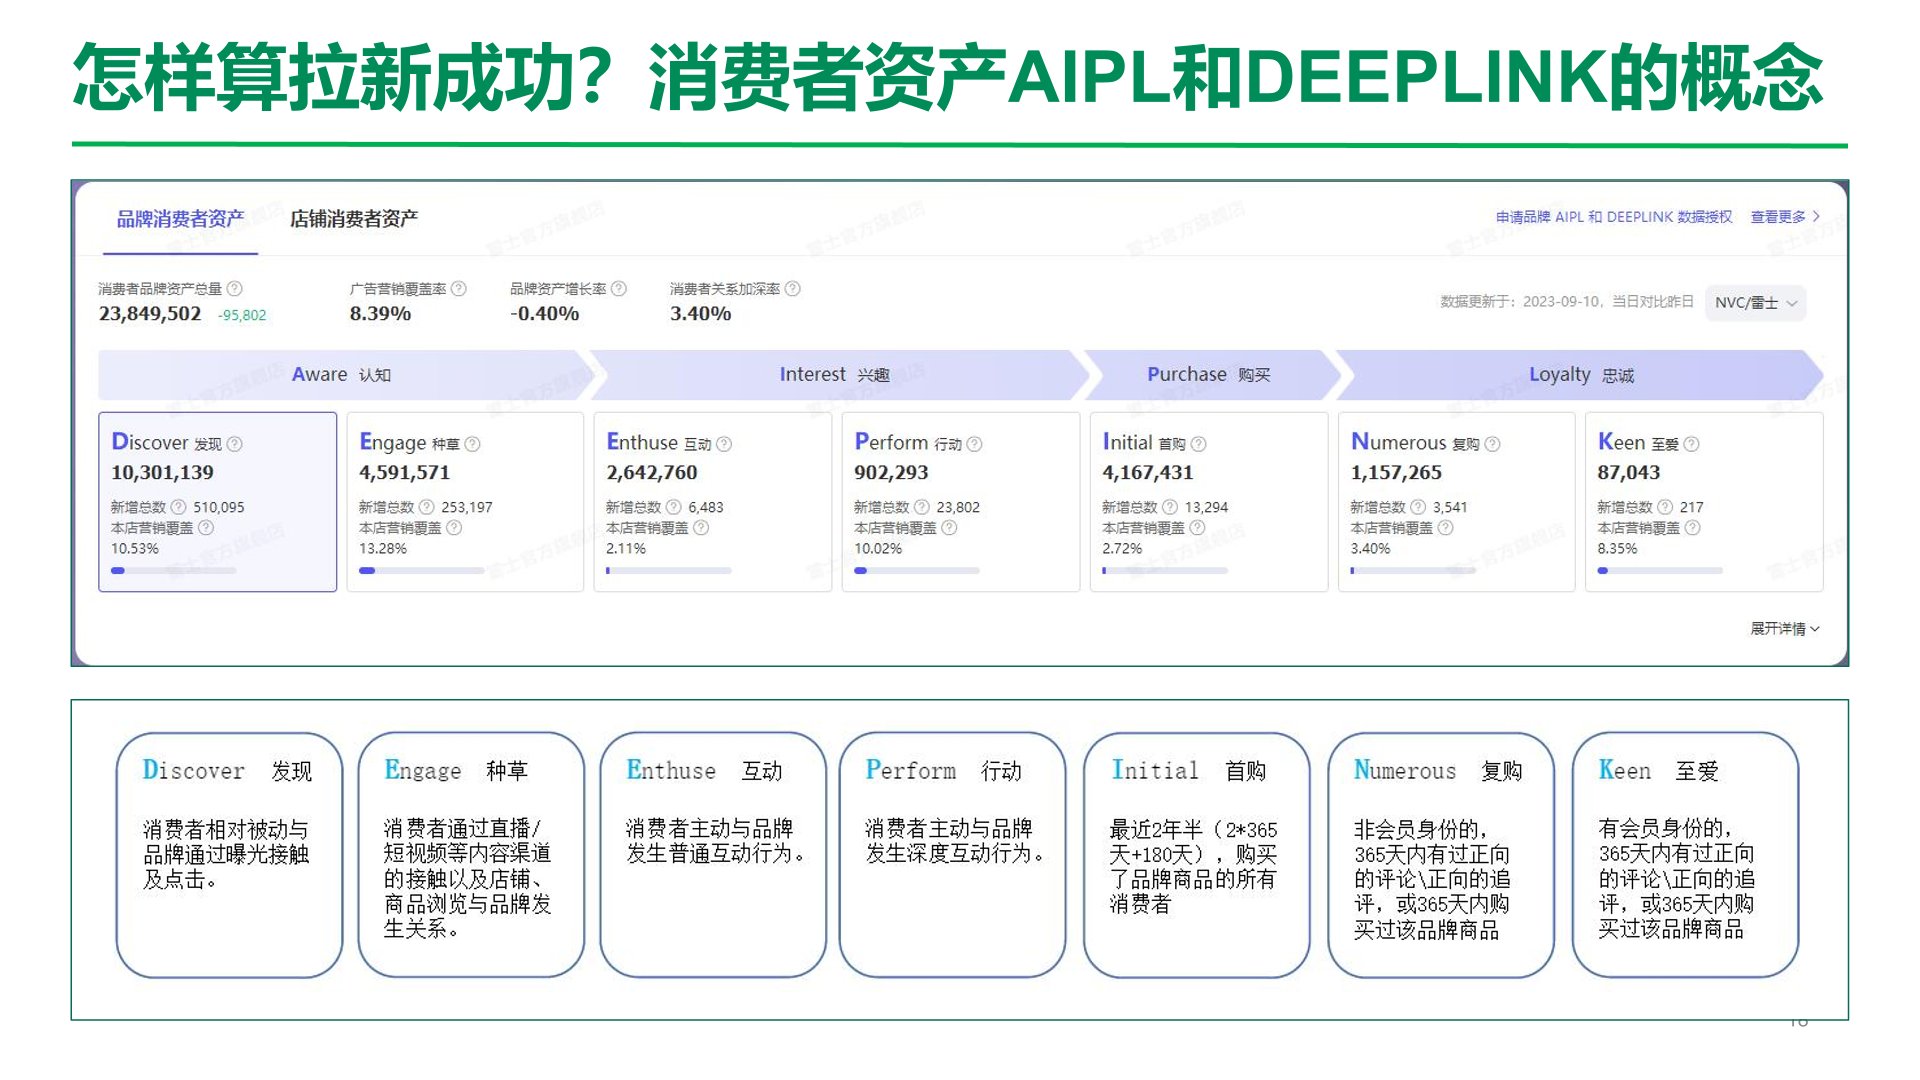Click help icon beside Numerous 复购
This screenshot has width=1920, height=1080.
(x=1492, y=444)
